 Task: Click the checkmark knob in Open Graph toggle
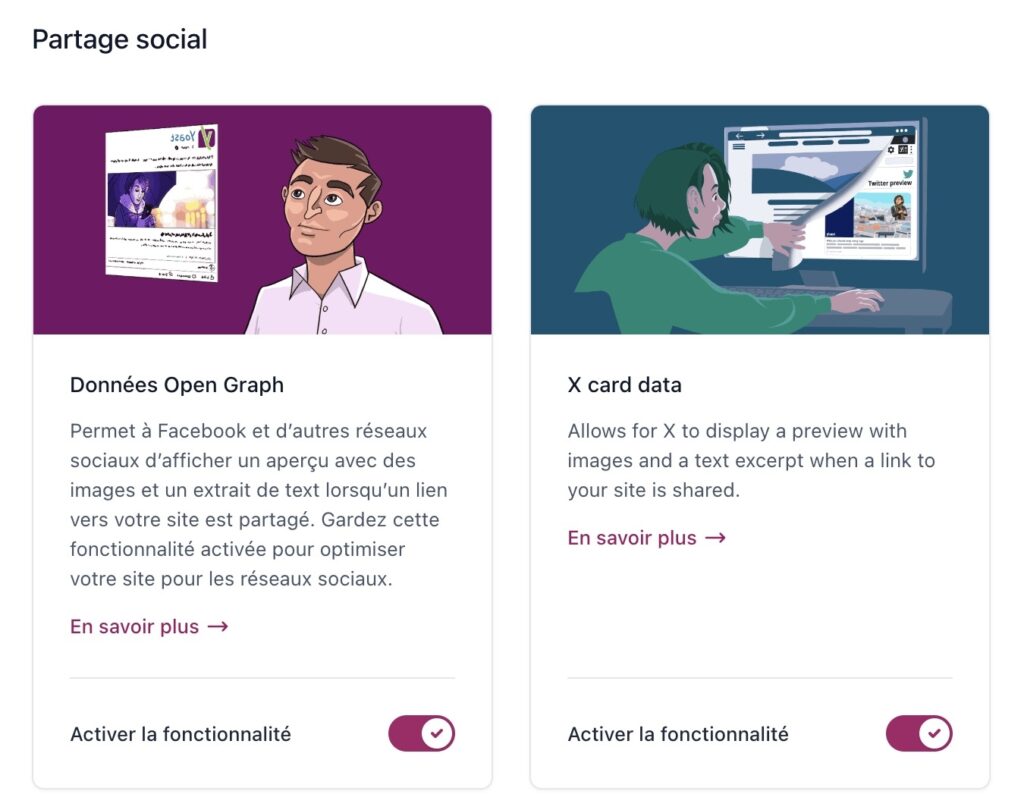(437, 733)
